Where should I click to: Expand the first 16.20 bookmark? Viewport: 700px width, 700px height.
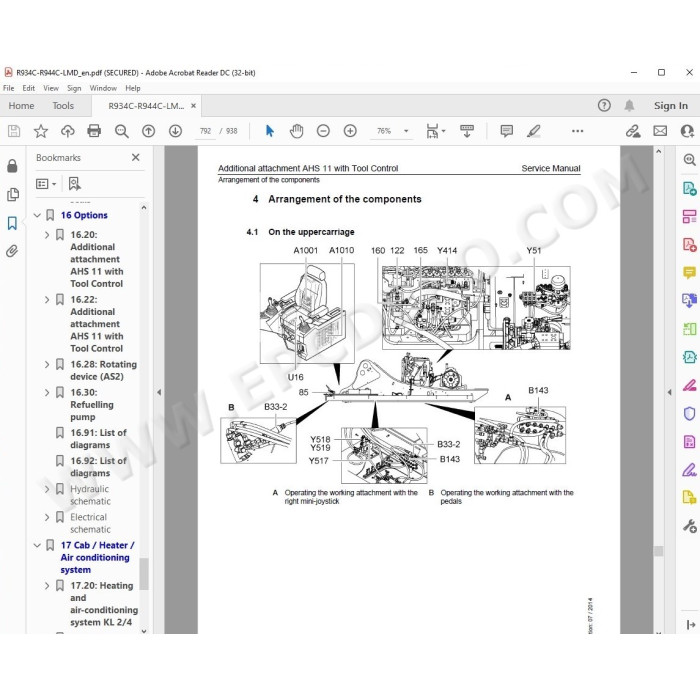click(x=47, y=234)
